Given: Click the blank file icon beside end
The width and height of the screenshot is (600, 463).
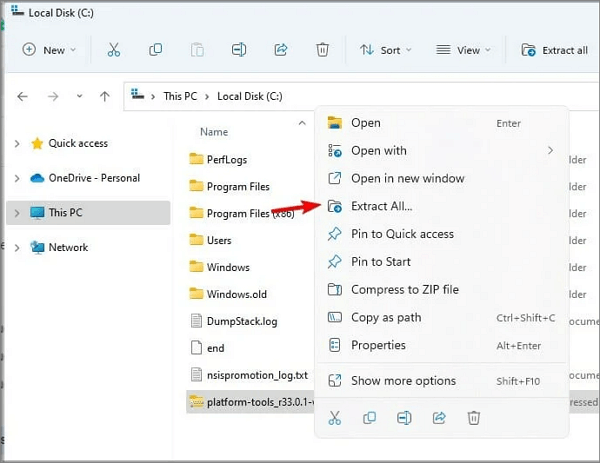Looking at the screenshot, I should click(x=196, y=347).
